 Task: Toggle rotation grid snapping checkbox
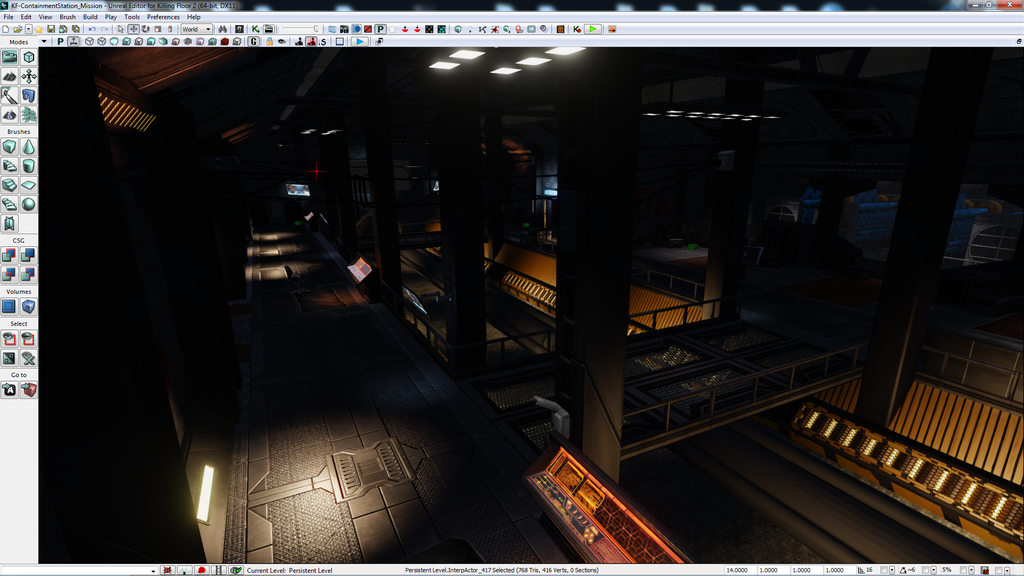(x=925, y=570)
